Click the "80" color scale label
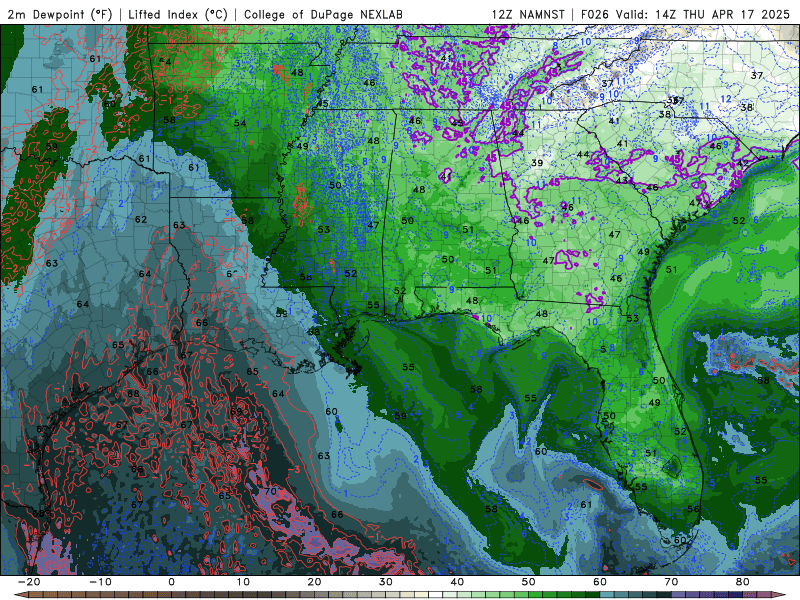This screenshot has height=600, width=800. pyautogui.click(x=743, y=582)
